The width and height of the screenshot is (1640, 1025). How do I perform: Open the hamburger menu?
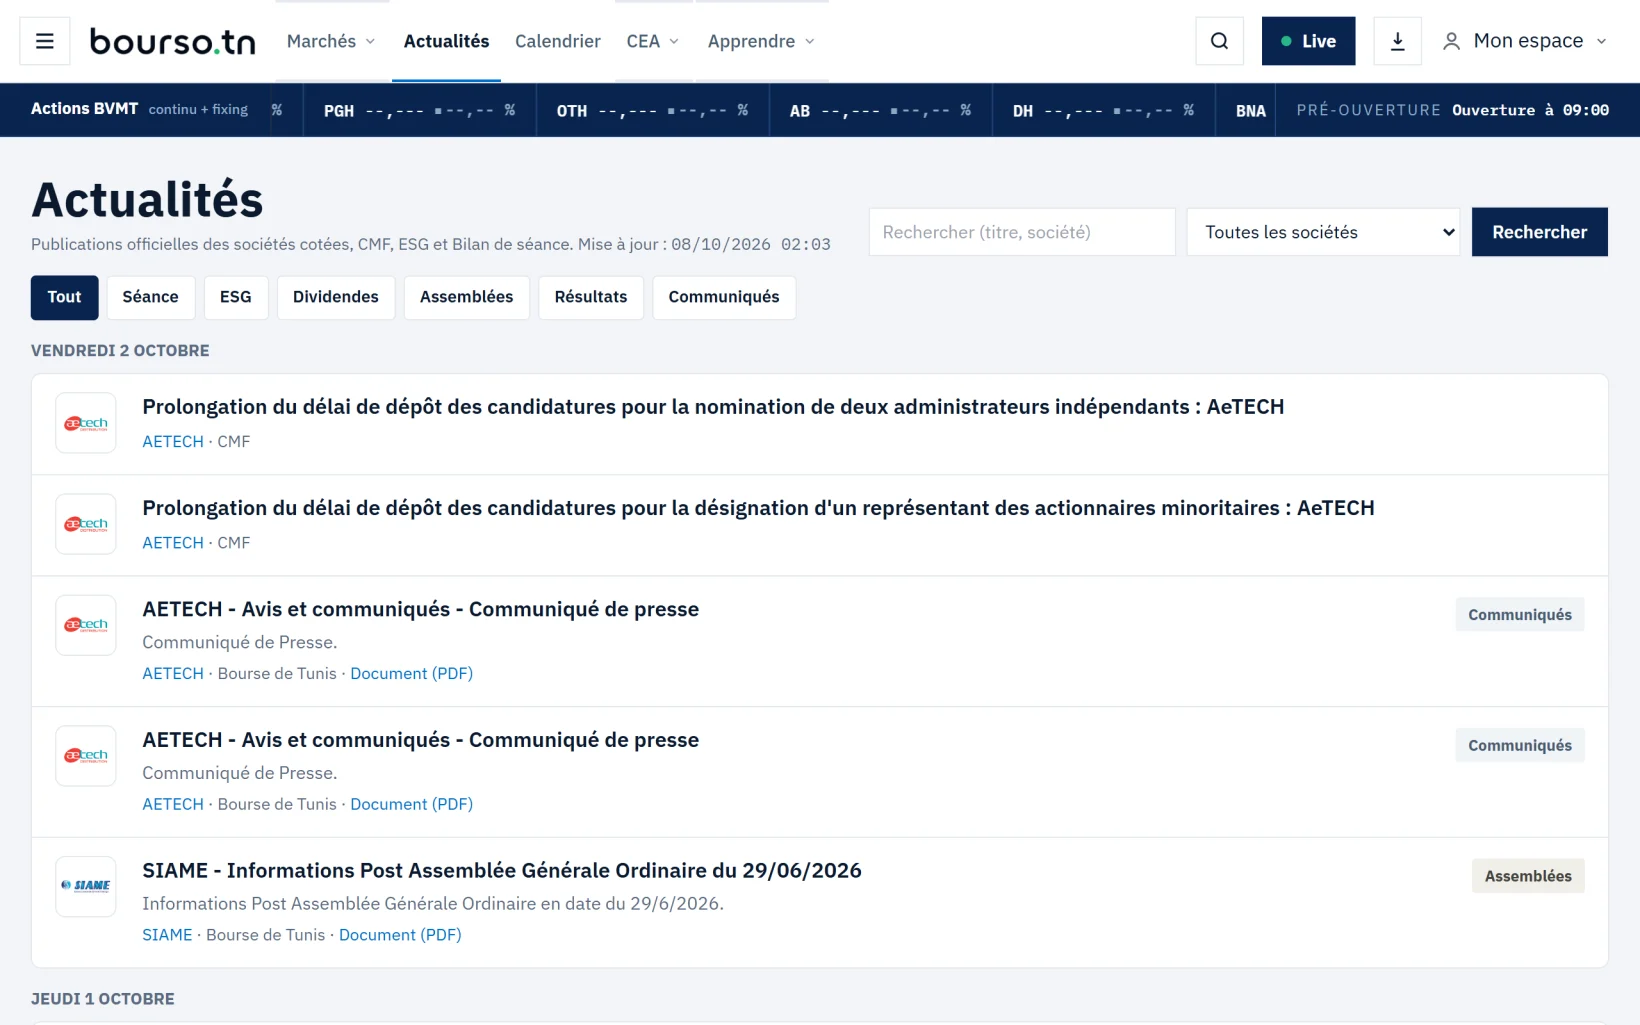[45, 41]
